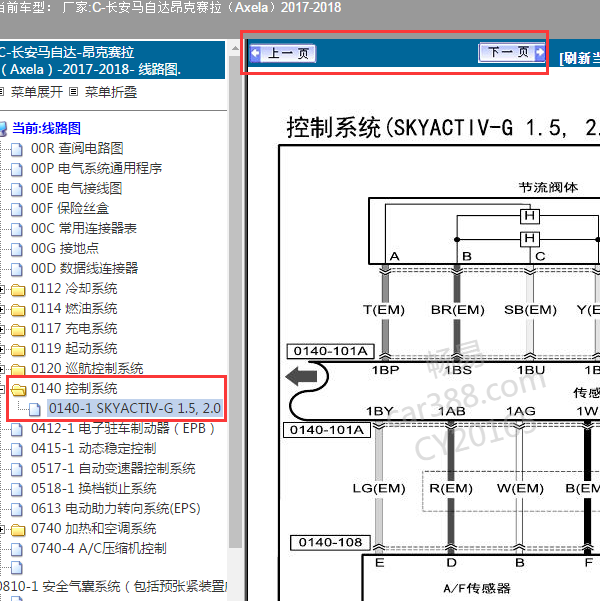Screen dimensions: 600x601
Task: Open 00C 常用连接器表 page
Action: click(84, 228)
